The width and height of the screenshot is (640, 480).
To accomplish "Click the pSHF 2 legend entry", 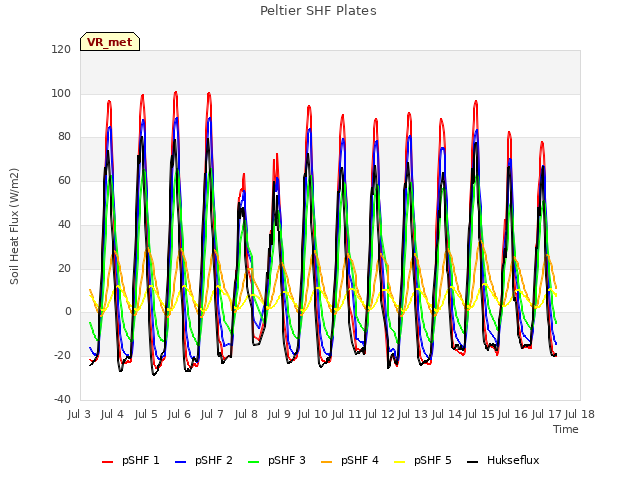I will [204, 460].
